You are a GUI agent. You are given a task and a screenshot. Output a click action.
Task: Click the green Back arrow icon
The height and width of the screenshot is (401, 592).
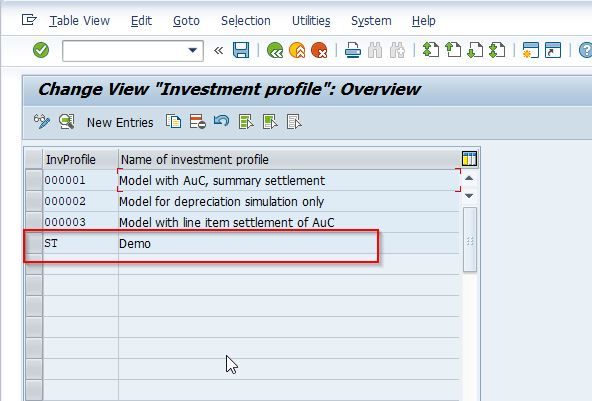(275, 50)
